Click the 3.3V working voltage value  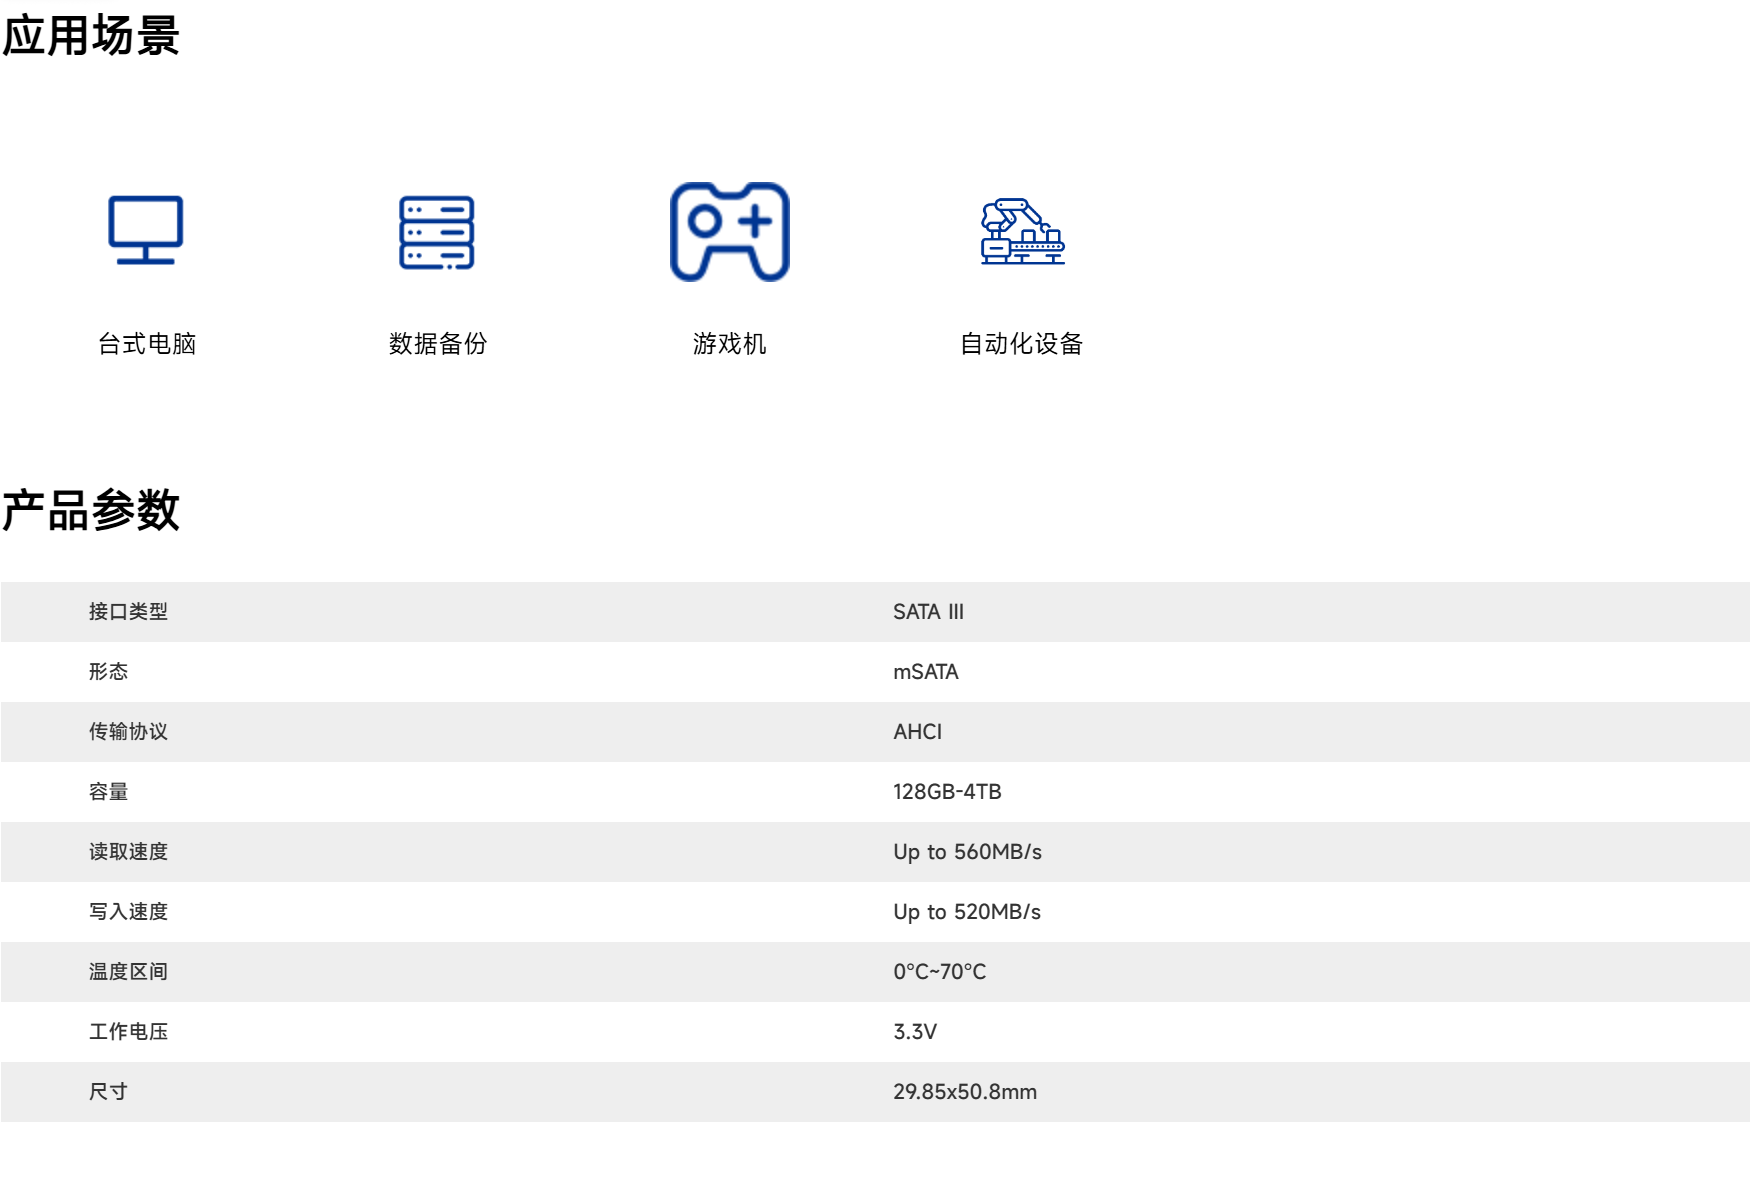(914, 1032)
